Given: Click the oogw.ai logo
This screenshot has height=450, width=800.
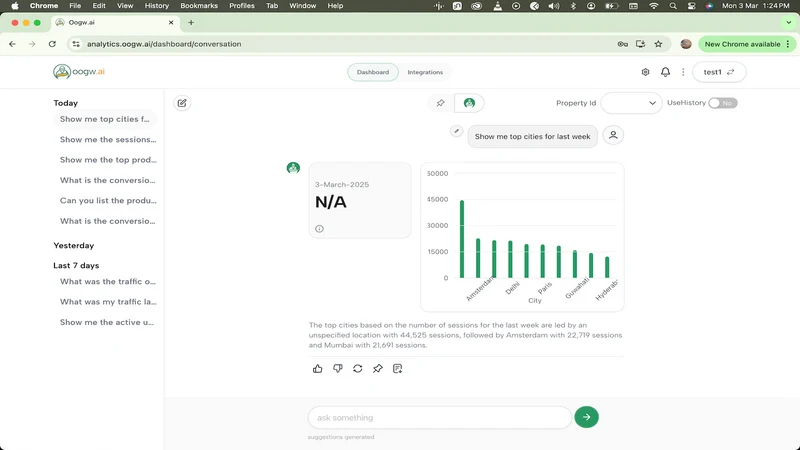Looking at the screenshot, I should pos(79,71).
